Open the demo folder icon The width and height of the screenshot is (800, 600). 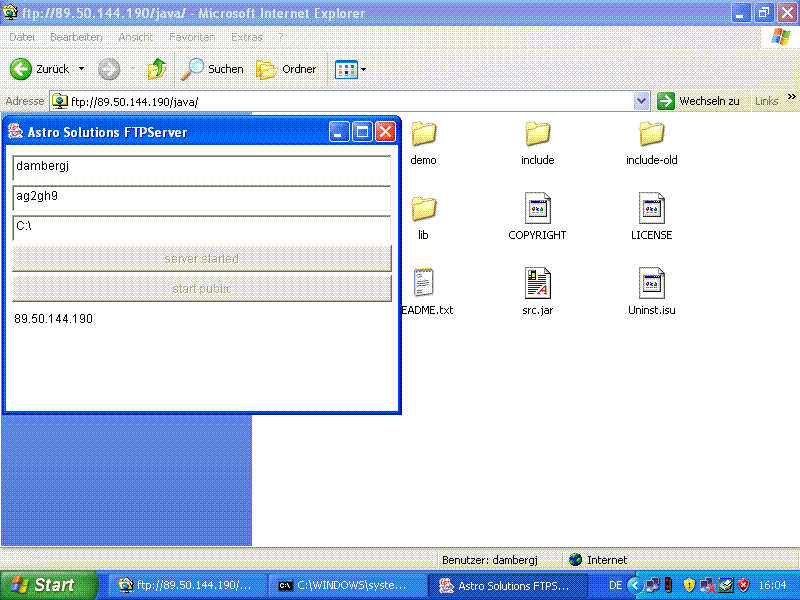(423, 135)
